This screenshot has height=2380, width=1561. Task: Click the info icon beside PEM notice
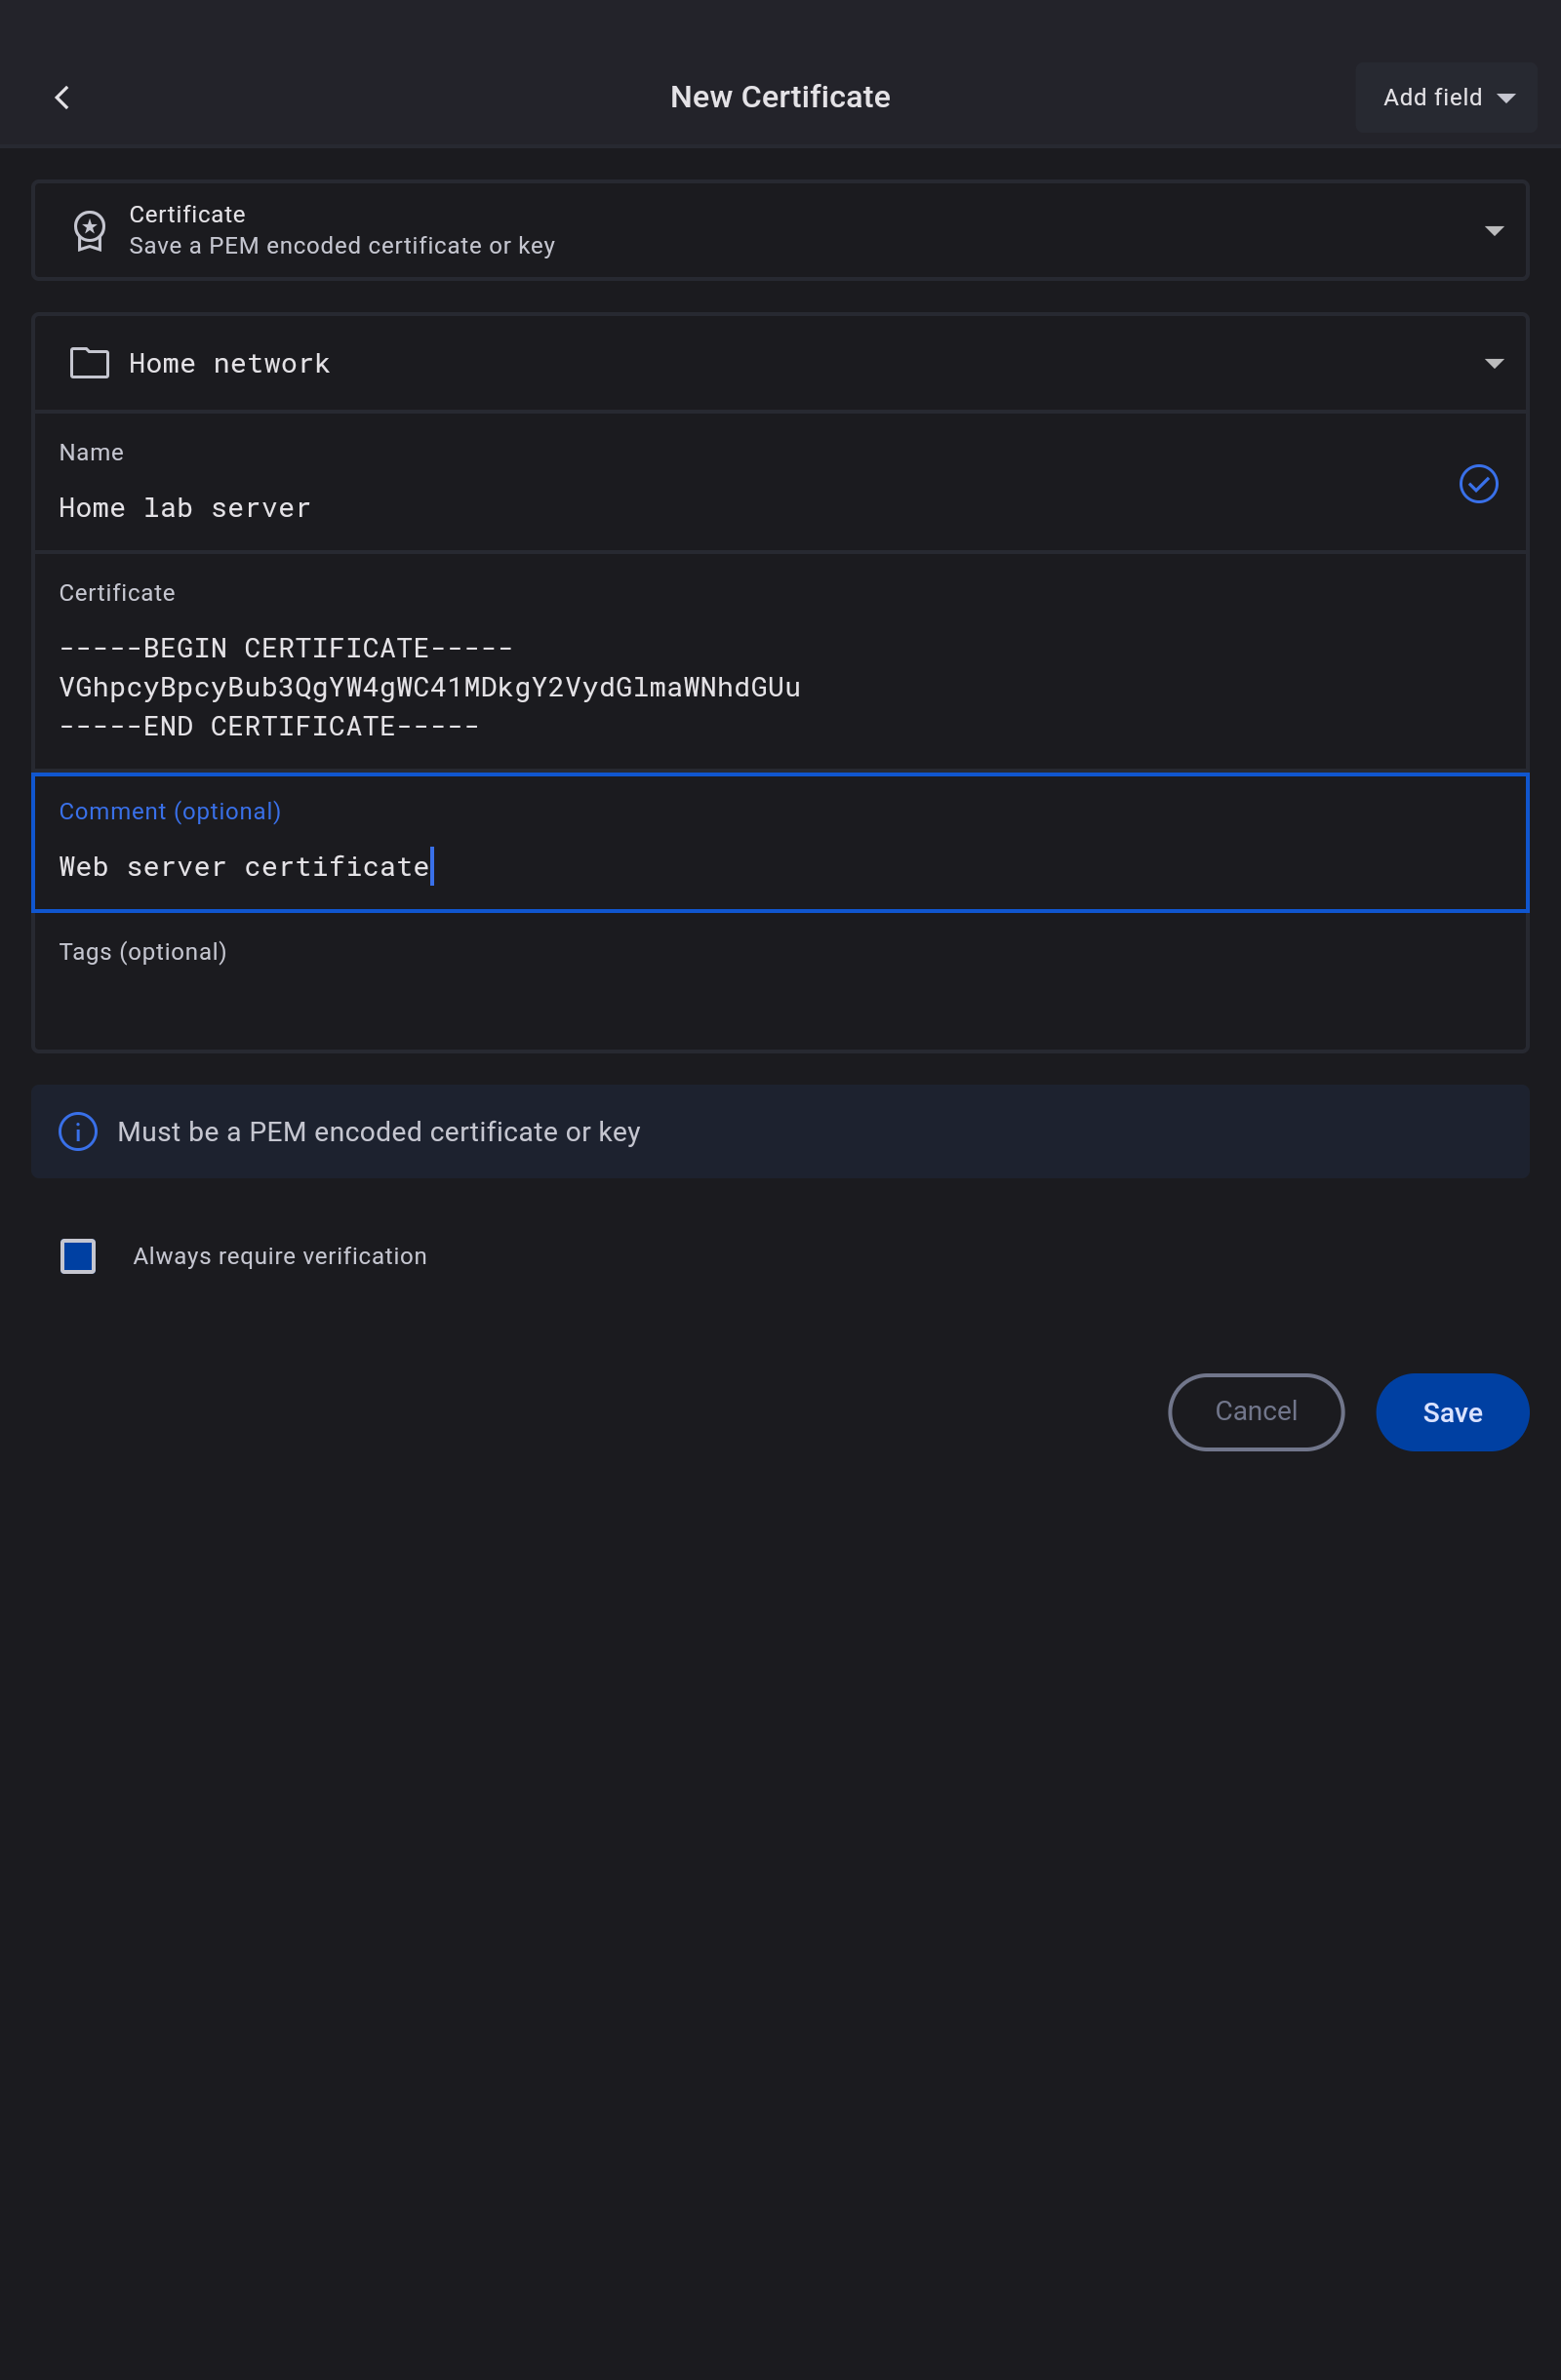tap(78, 1132)
